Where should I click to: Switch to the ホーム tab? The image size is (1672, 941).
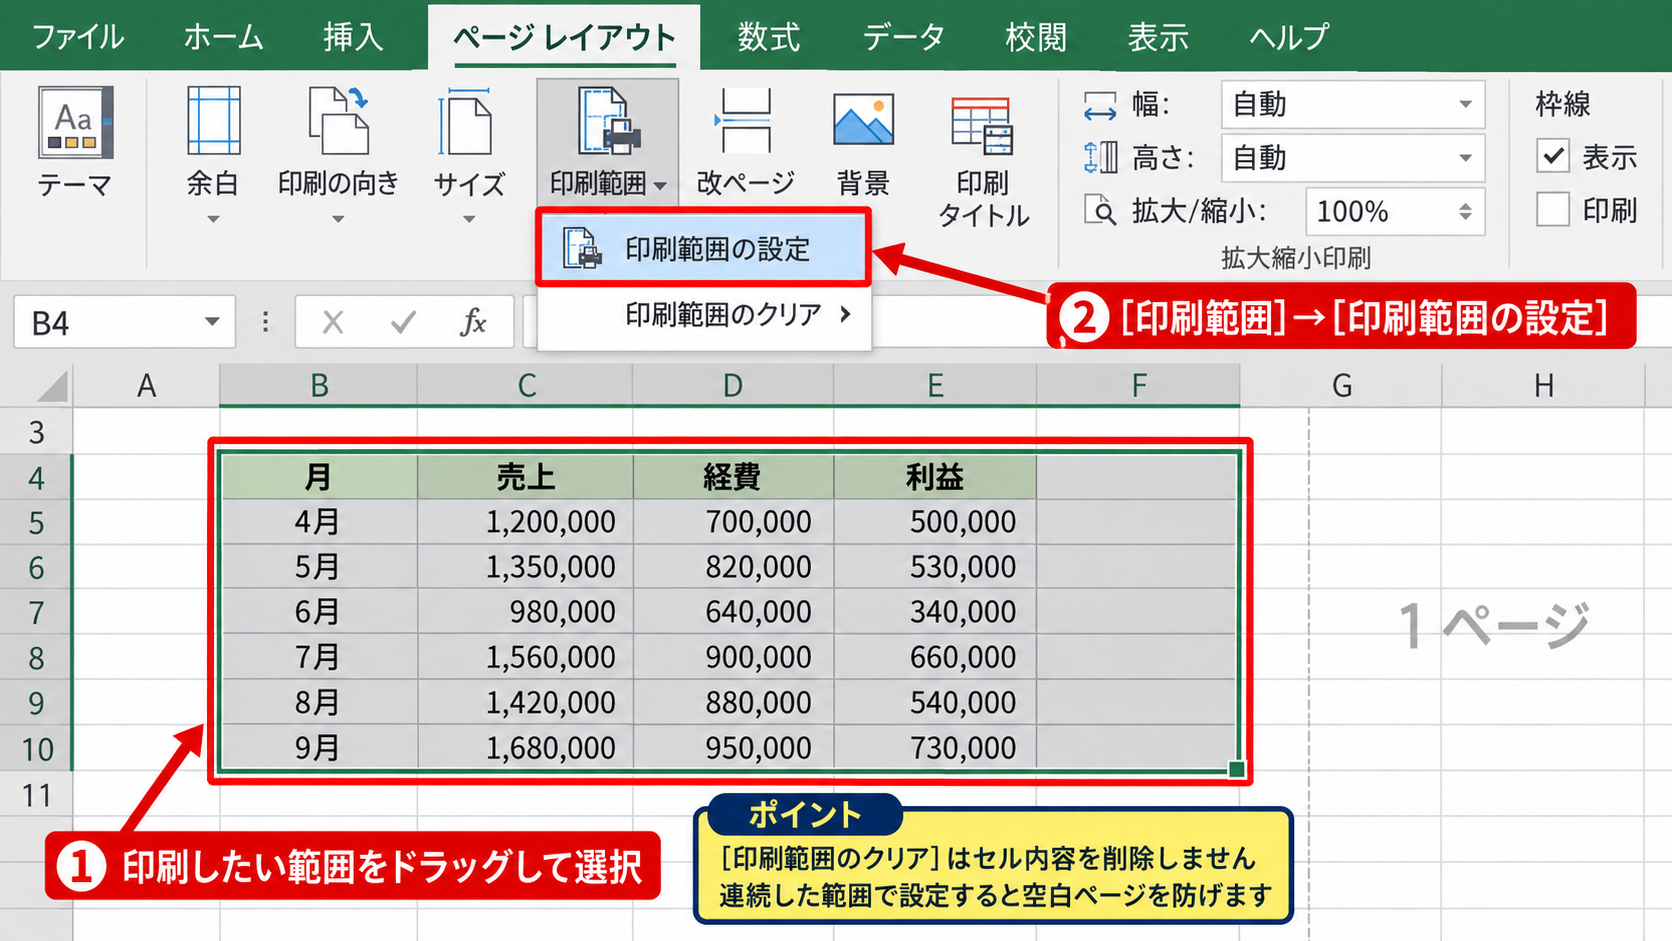point(223,37)
